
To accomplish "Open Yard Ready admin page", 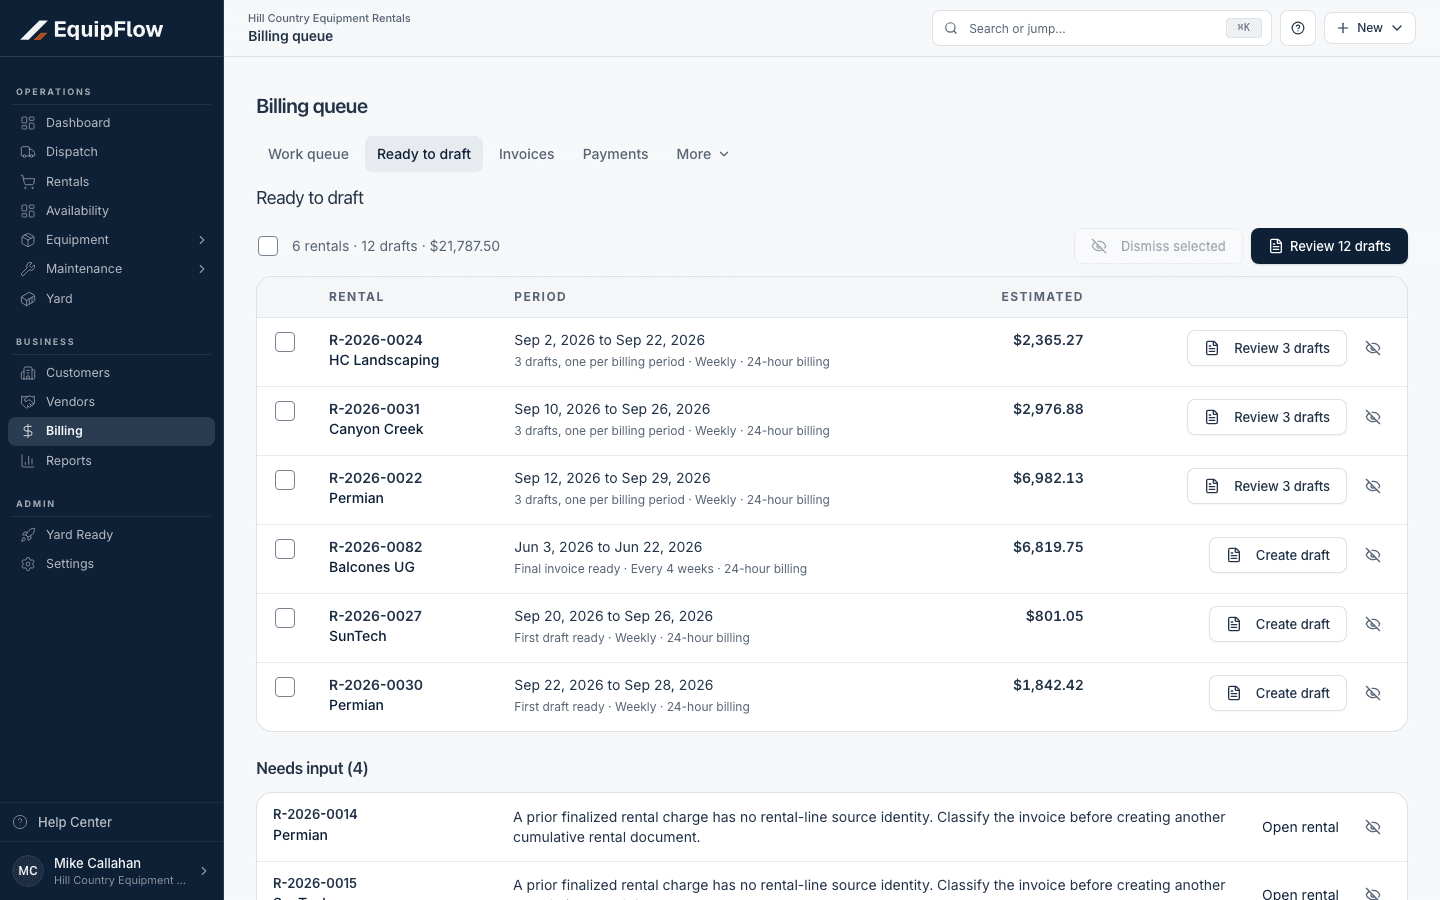I will [x=111, y=535].
